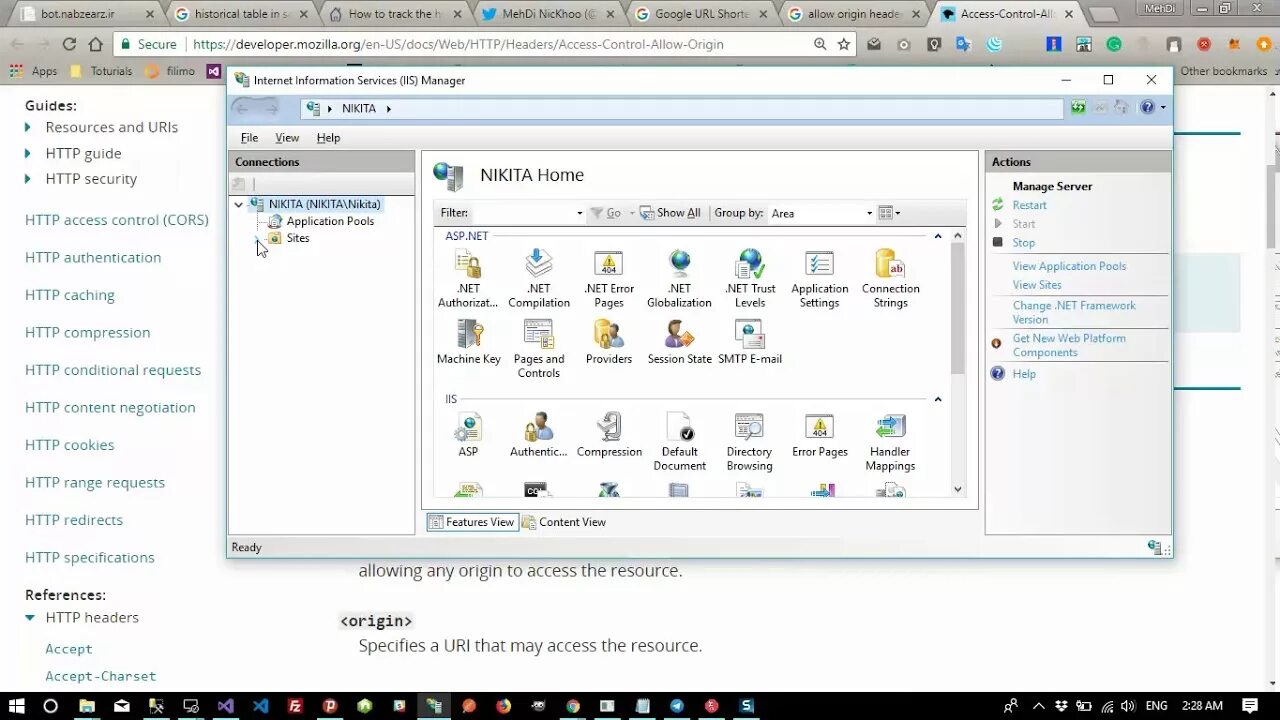Viewport: 1280px width, 720px height.
Task: Expand the Sites tree node
Action: [x=258, y=238]
